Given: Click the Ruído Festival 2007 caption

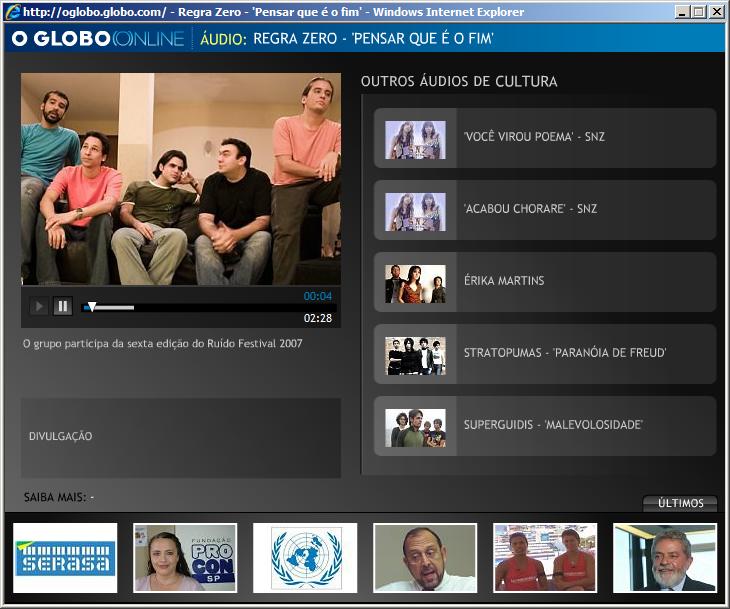Looking at the screenshot, I should pos(162,344).
